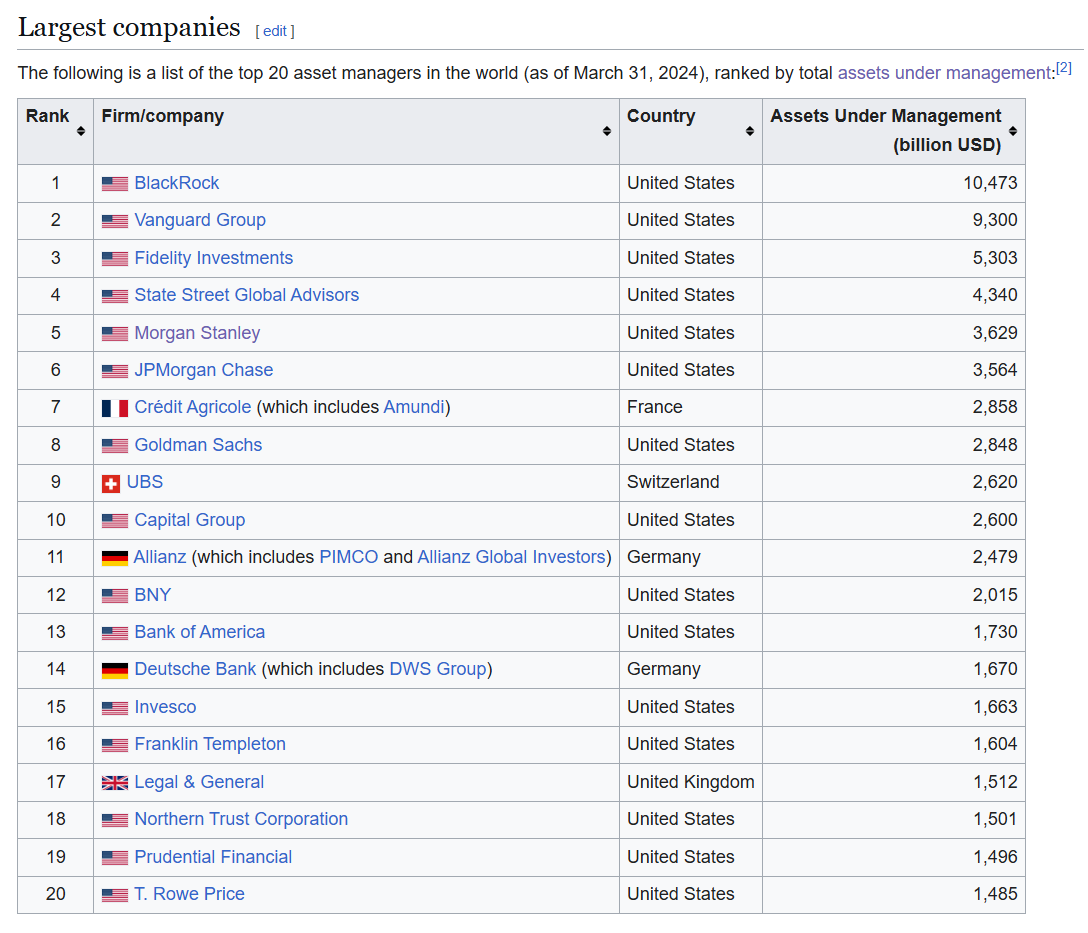Open the Capital Group link
1088x933 pixels.
pos(189,520)
